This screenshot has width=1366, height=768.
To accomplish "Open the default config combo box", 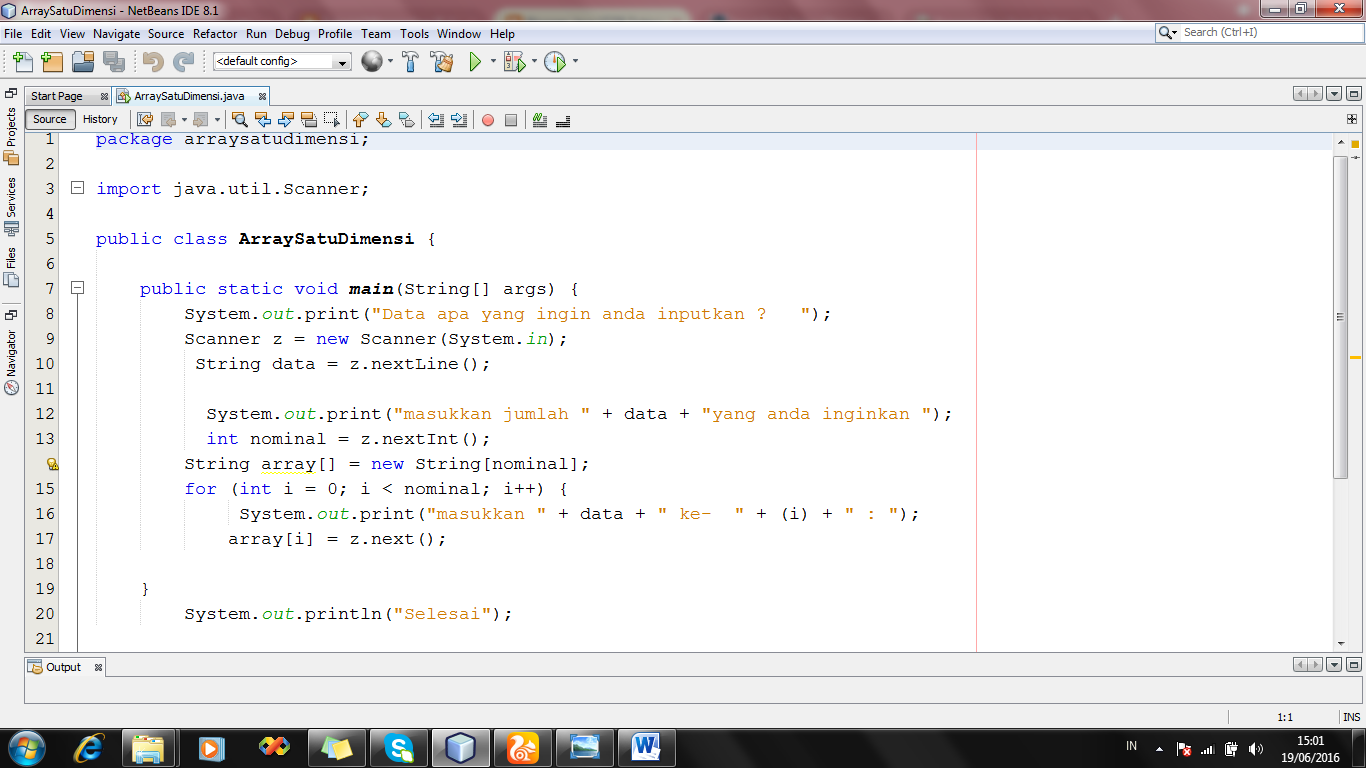I will coord(282,61).
